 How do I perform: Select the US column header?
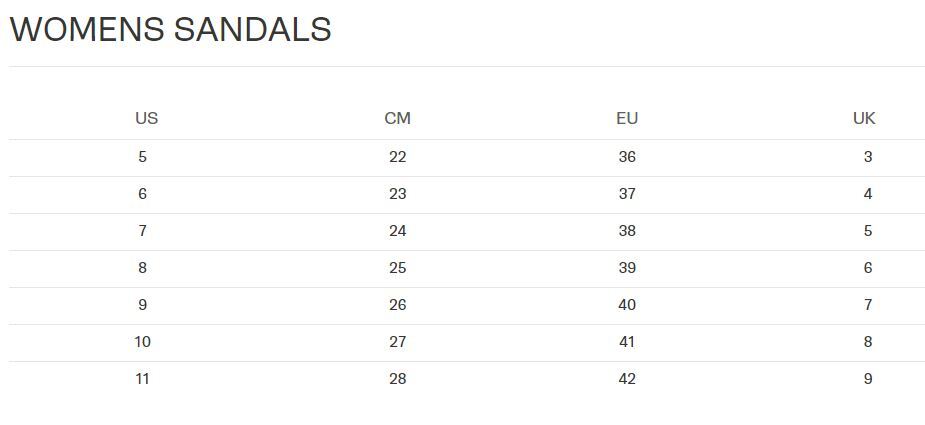pos(146,119)
